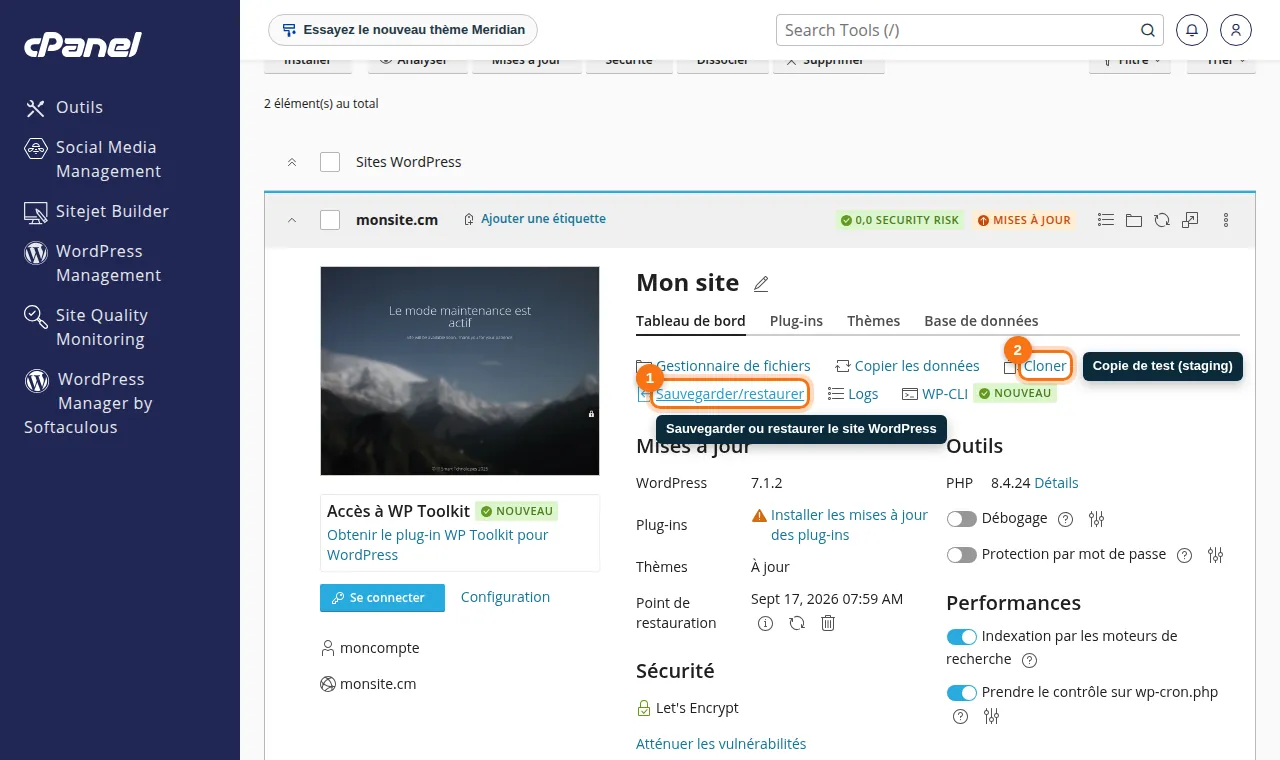This screenshot has width=1280, height=760.
Task: Select the Tableau de bord tab
Action: [691, 321]
